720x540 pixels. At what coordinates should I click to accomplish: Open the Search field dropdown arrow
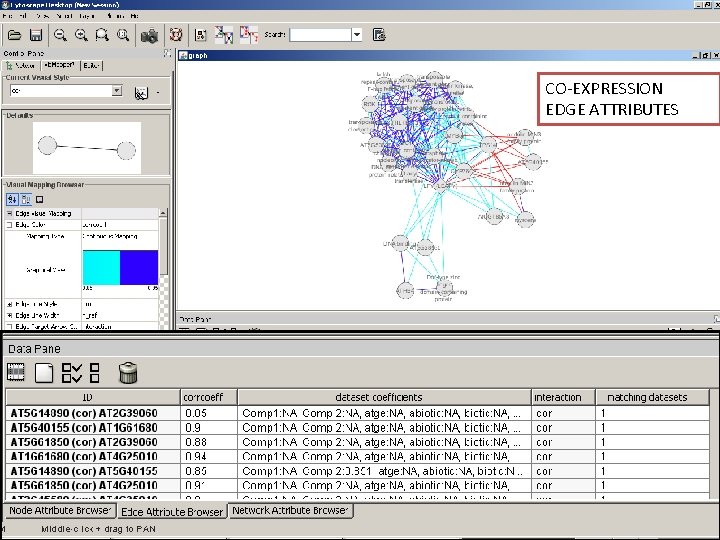pos(356,35)
